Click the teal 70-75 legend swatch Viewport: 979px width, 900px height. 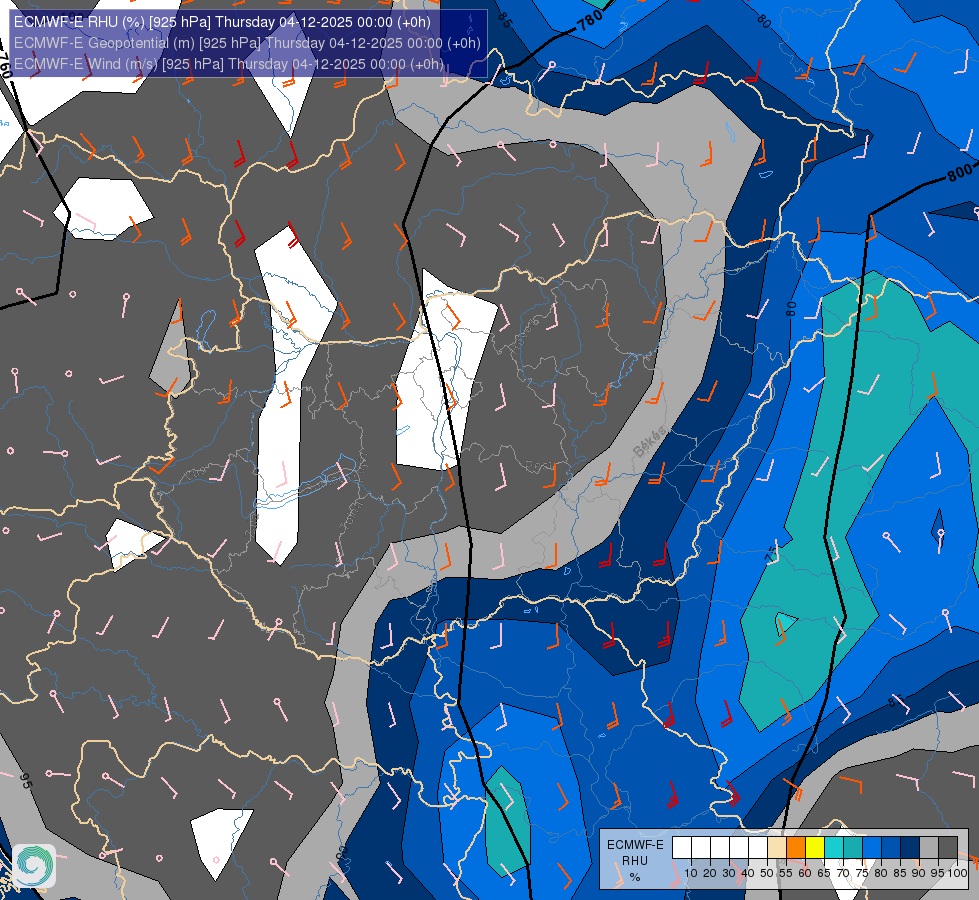pos(853,848)
